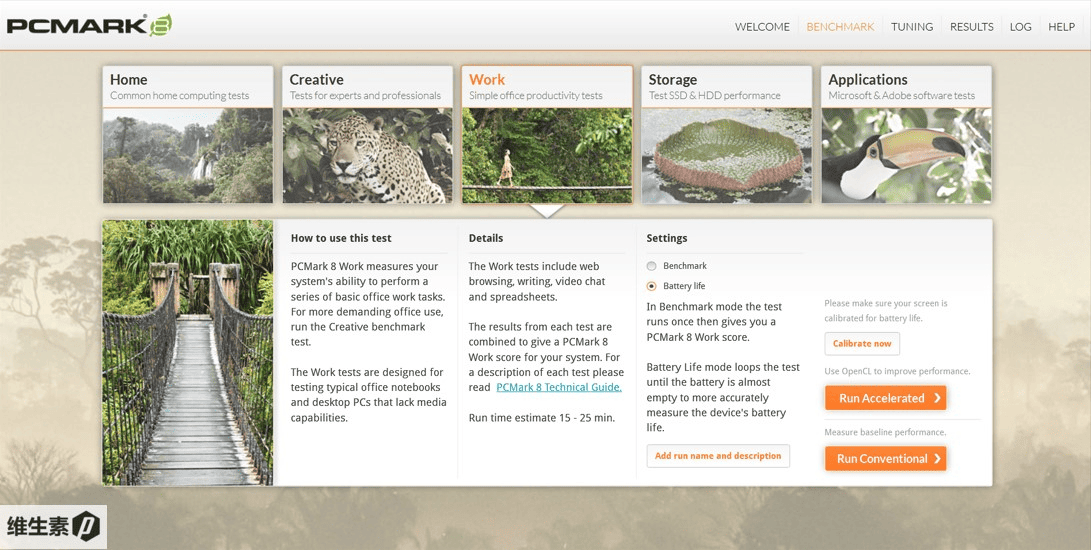Screen dimensions: 1091x550
Task: Open the PCMark 8 Technical Guide link
Action: [559, 387]
